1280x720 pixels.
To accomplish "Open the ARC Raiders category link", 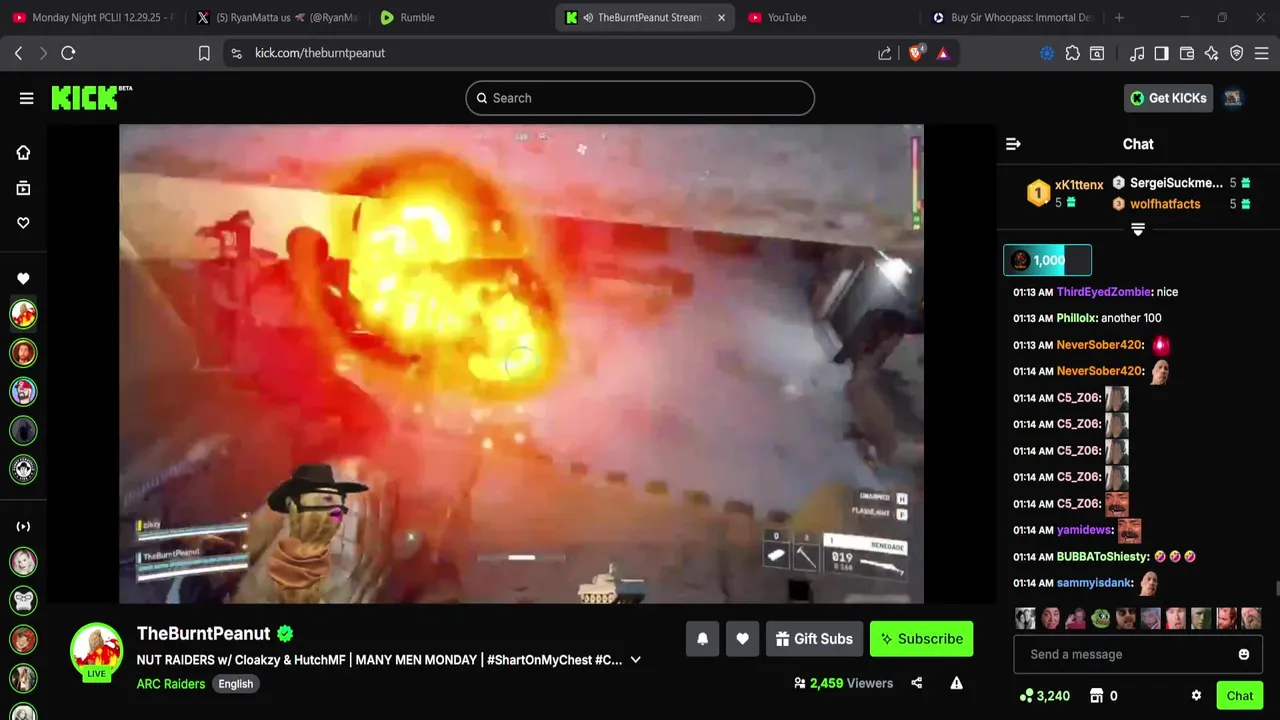I will [x=171, y=684].
